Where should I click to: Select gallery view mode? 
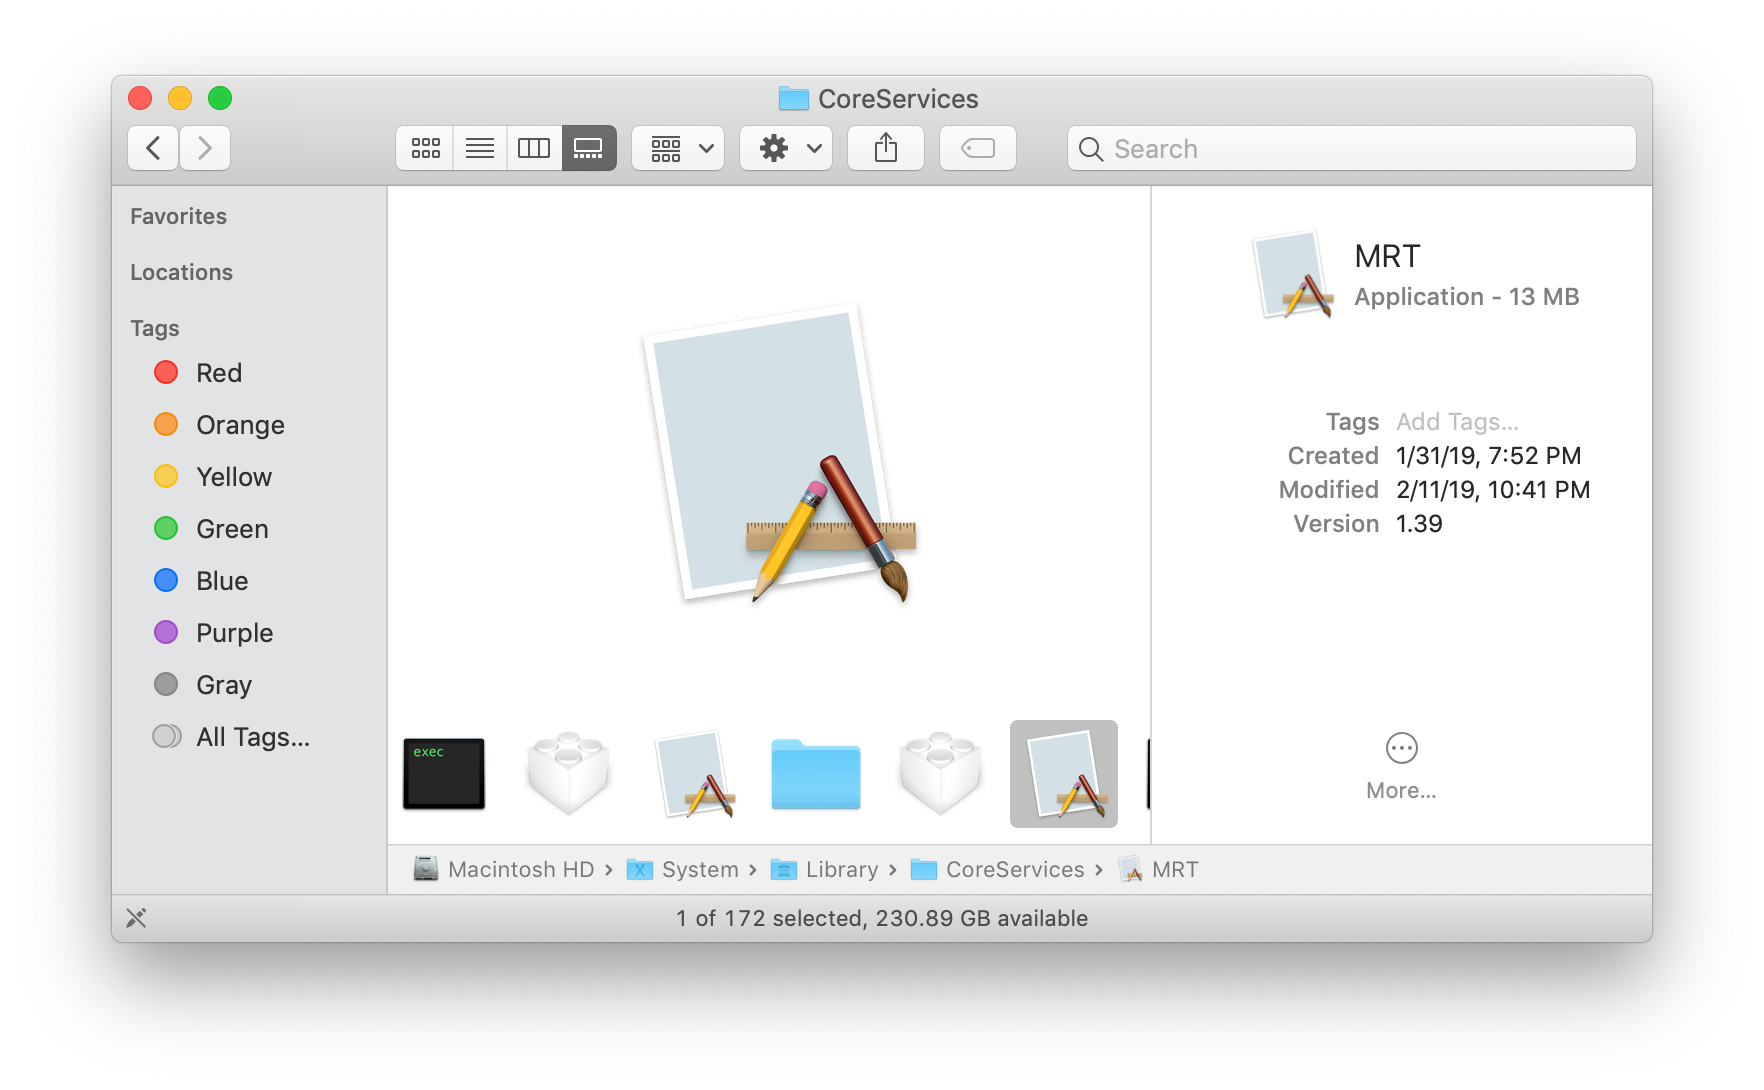point(588,149)
